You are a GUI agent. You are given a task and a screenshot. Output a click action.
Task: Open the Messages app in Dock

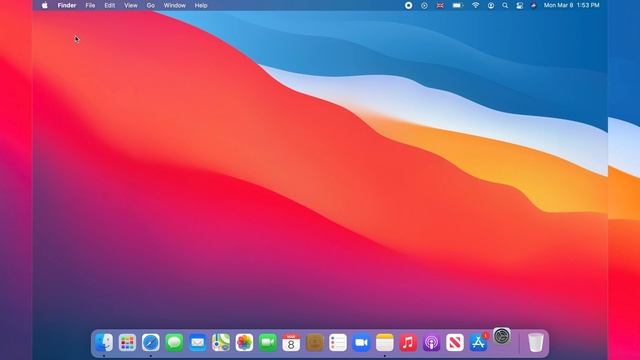click(174, 342)
